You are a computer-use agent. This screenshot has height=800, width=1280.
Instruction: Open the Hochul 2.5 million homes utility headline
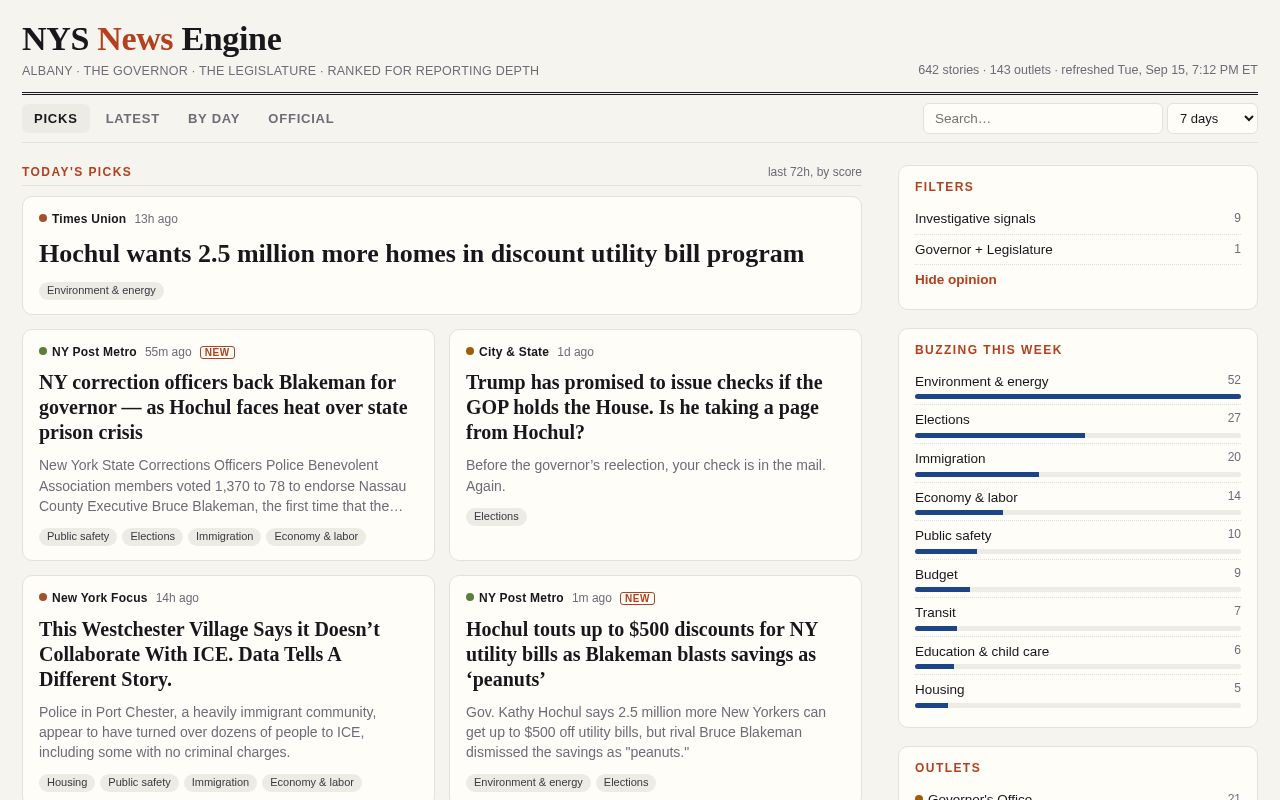click(x=421, y=254)
